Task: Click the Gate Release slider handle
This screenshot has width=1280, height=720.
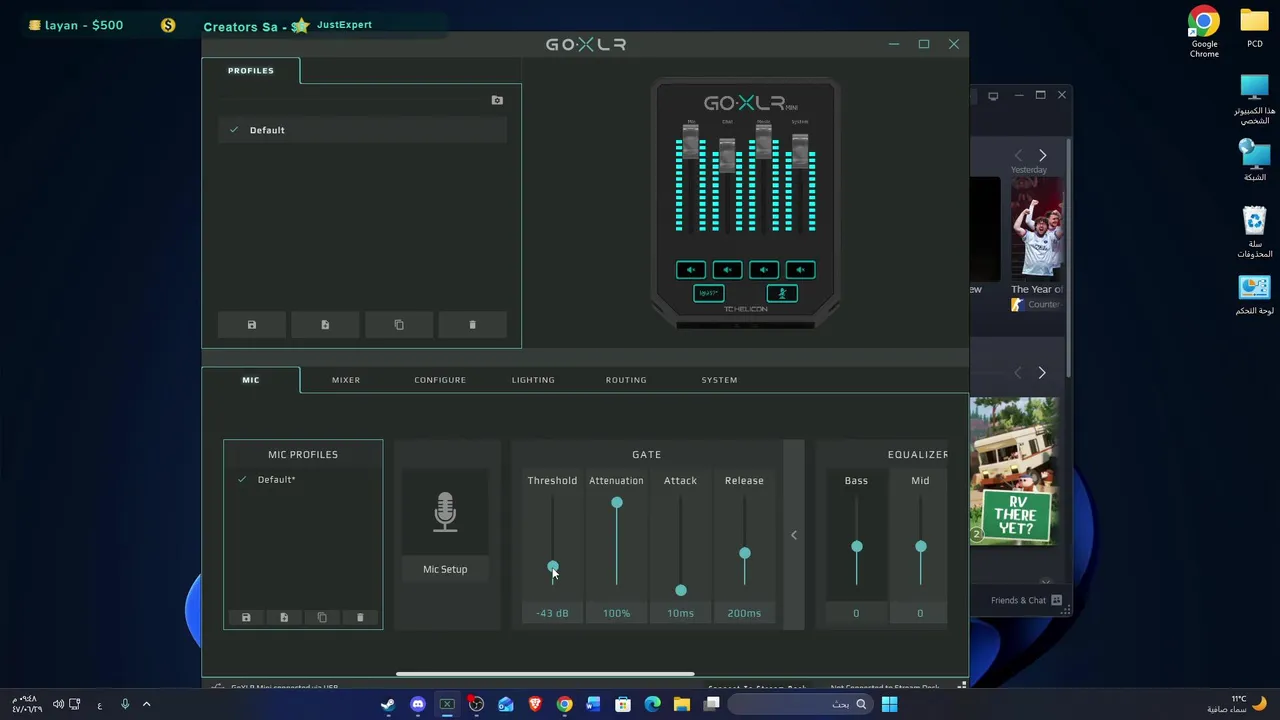Action: click(745, 553)
